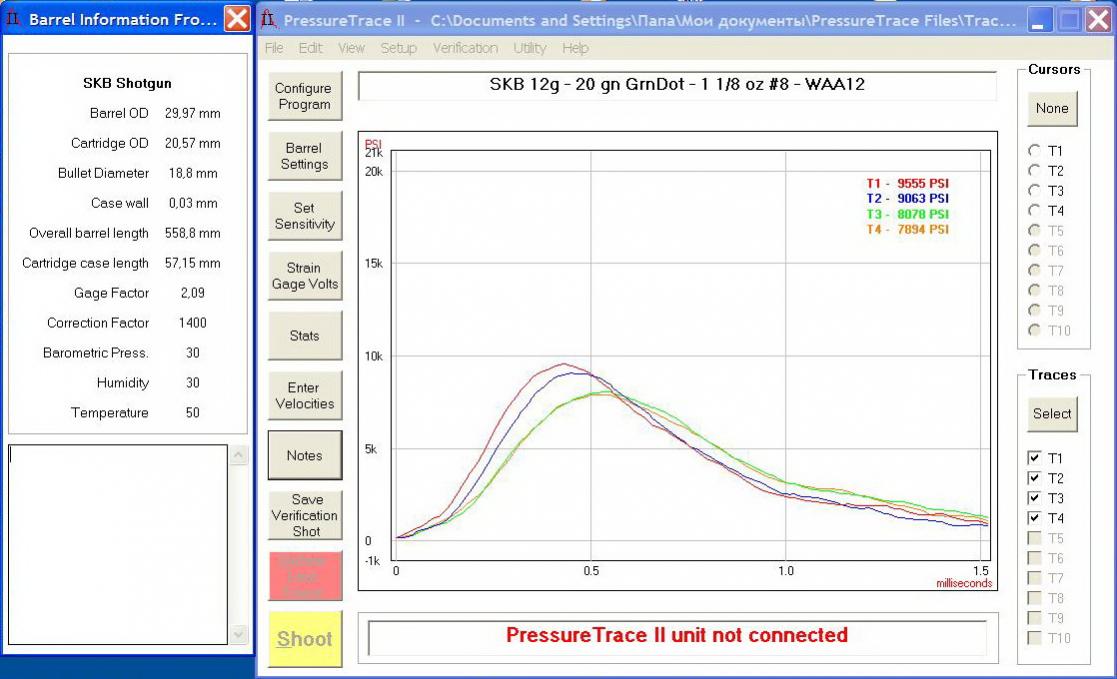Click the None cursors button
The height and width of the screenshot is (679, 1117).
[x=1052, y=109]
